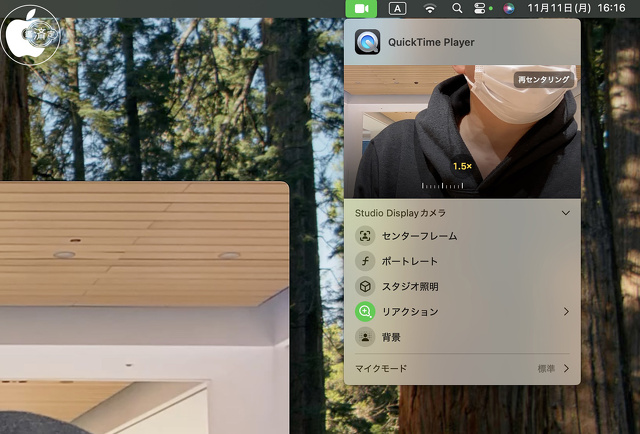Expand マイクモード options chevron
This screenshot has width=640, height=434.
[566, 369]
